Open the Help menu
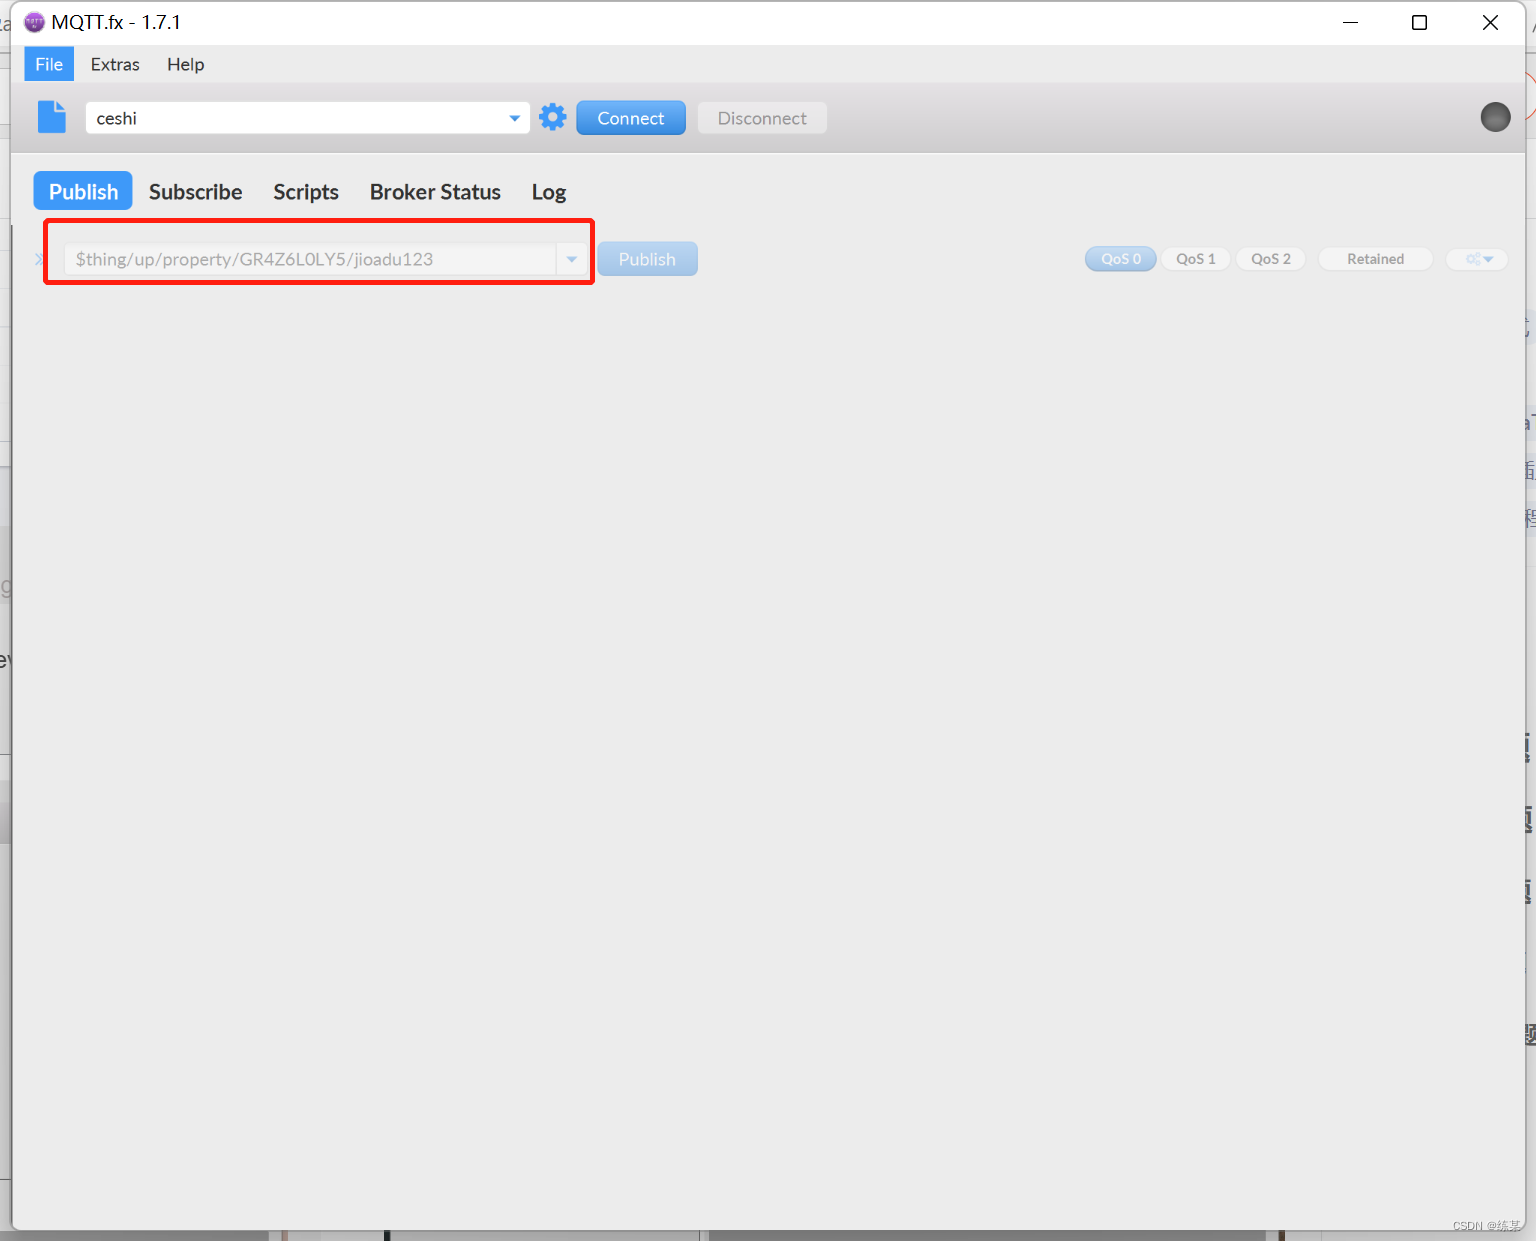 (185, 64)
